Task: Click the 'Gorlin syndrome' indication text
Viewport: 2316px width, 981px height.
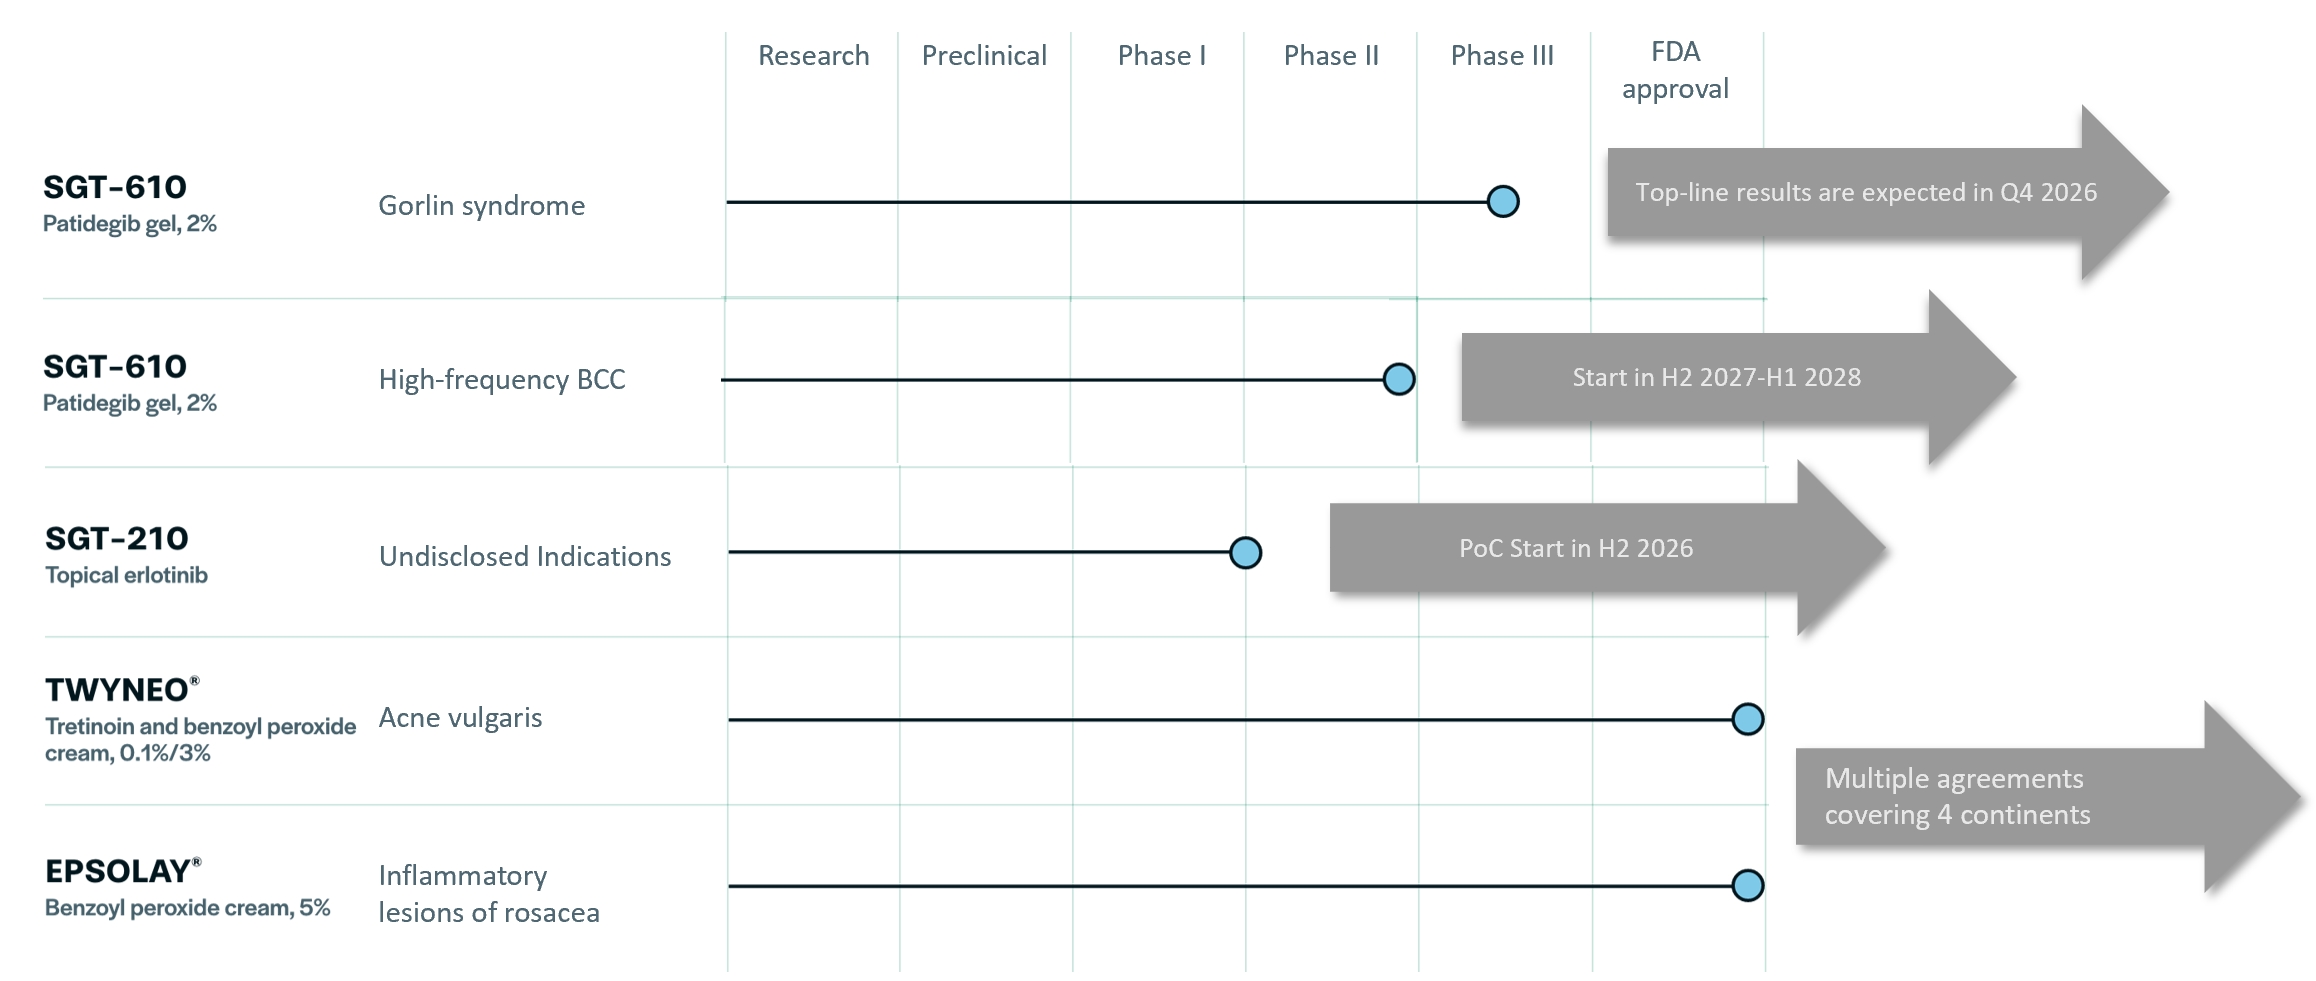Action: (481, 205)
